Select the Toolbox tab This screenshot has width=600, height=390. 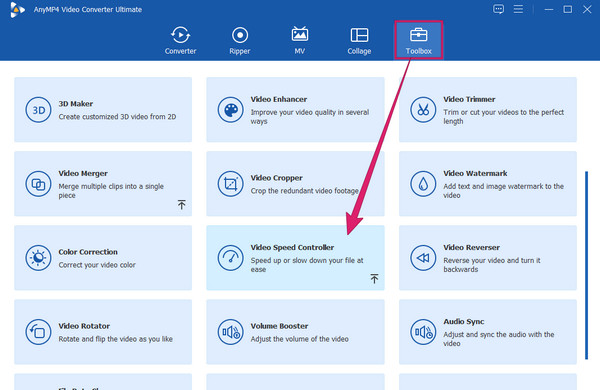(x=419, y=40)
